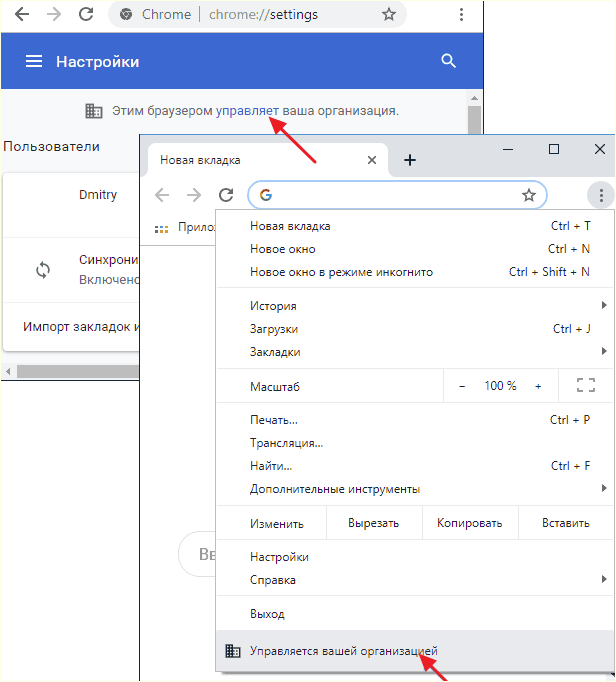The image size is (616, 682).
Task: Select Новая вкладка from the menu
Action: [414, 226]
